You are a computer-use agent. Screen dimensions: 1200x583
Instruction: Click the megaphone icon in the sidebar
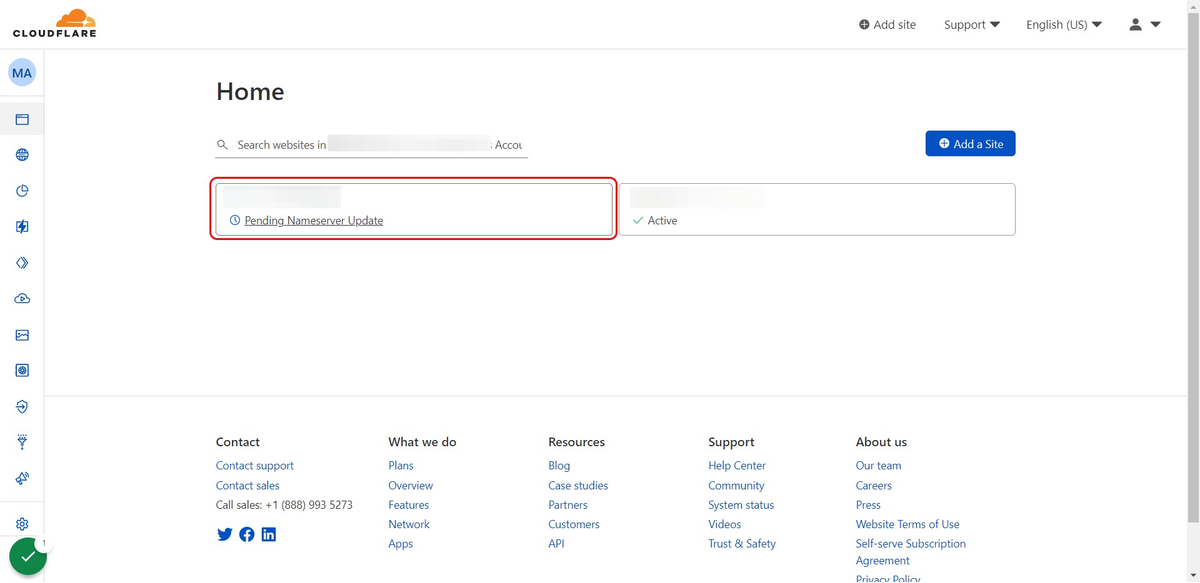tap(22, 478)
